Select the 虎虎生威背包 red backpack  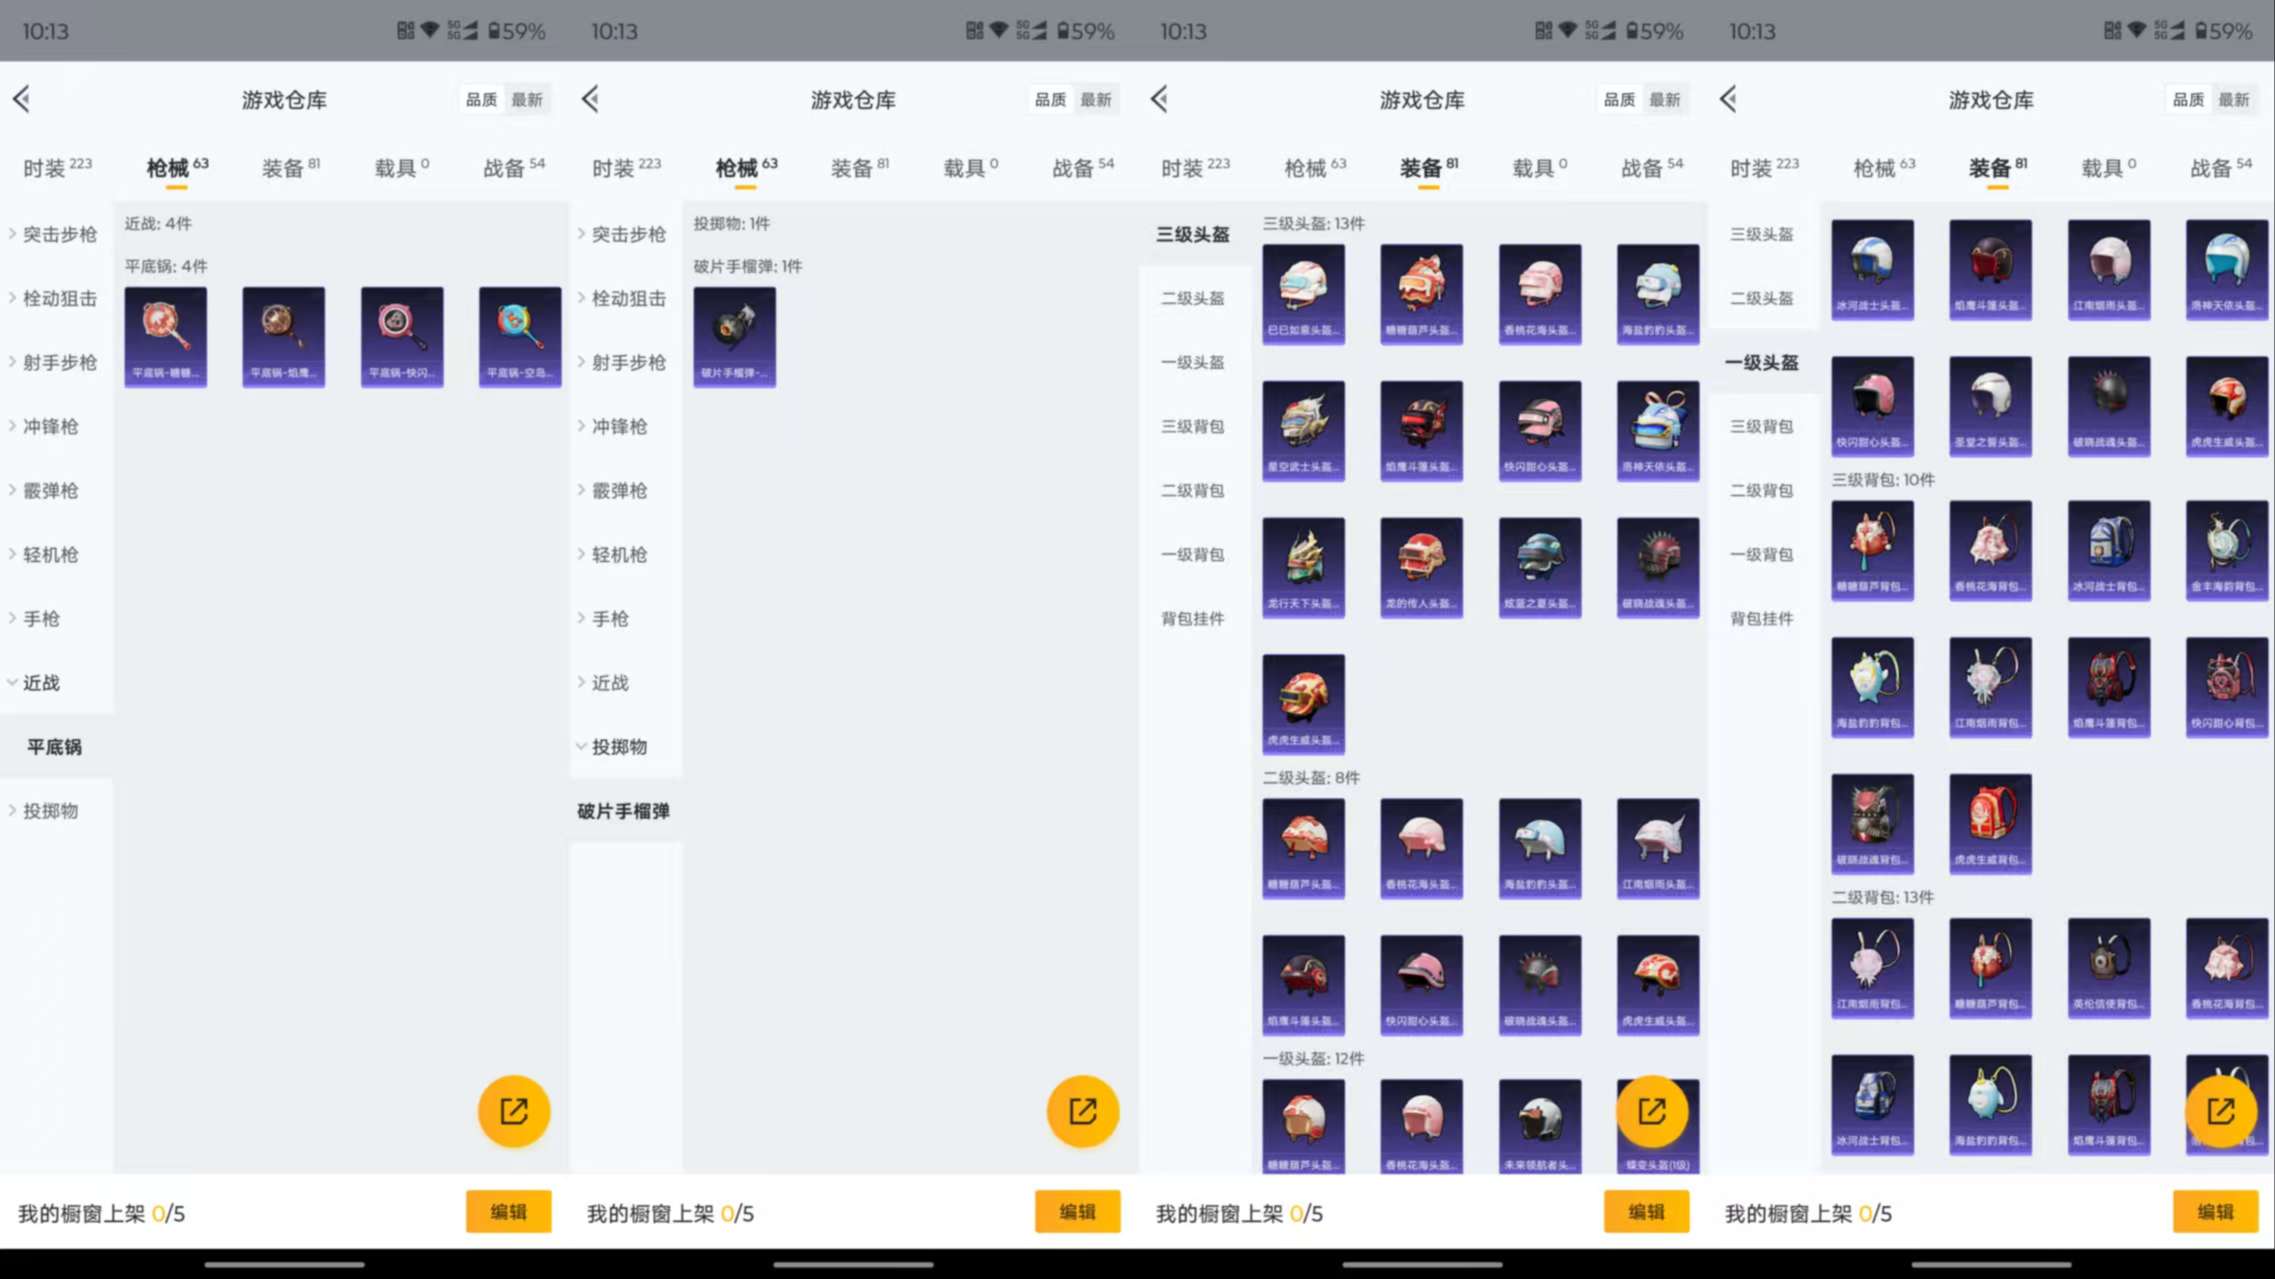tap(1991, 824)
